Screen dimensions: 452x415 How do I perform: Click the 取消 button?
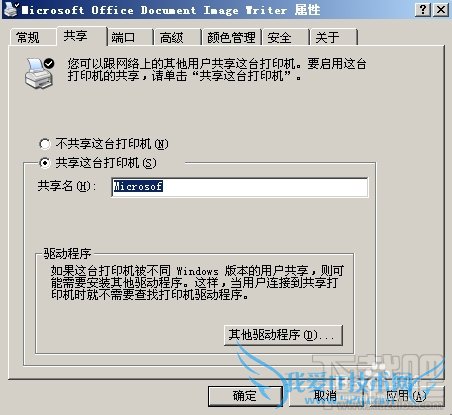point(326,396)
